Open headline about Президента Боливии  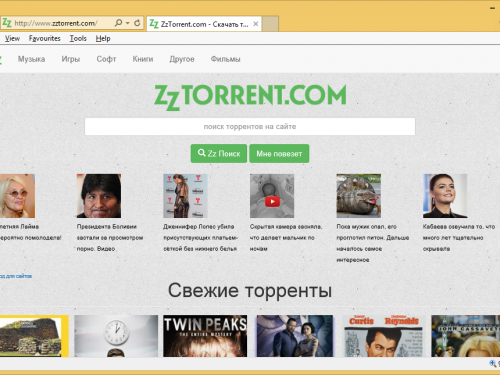(x=110, y=238)
